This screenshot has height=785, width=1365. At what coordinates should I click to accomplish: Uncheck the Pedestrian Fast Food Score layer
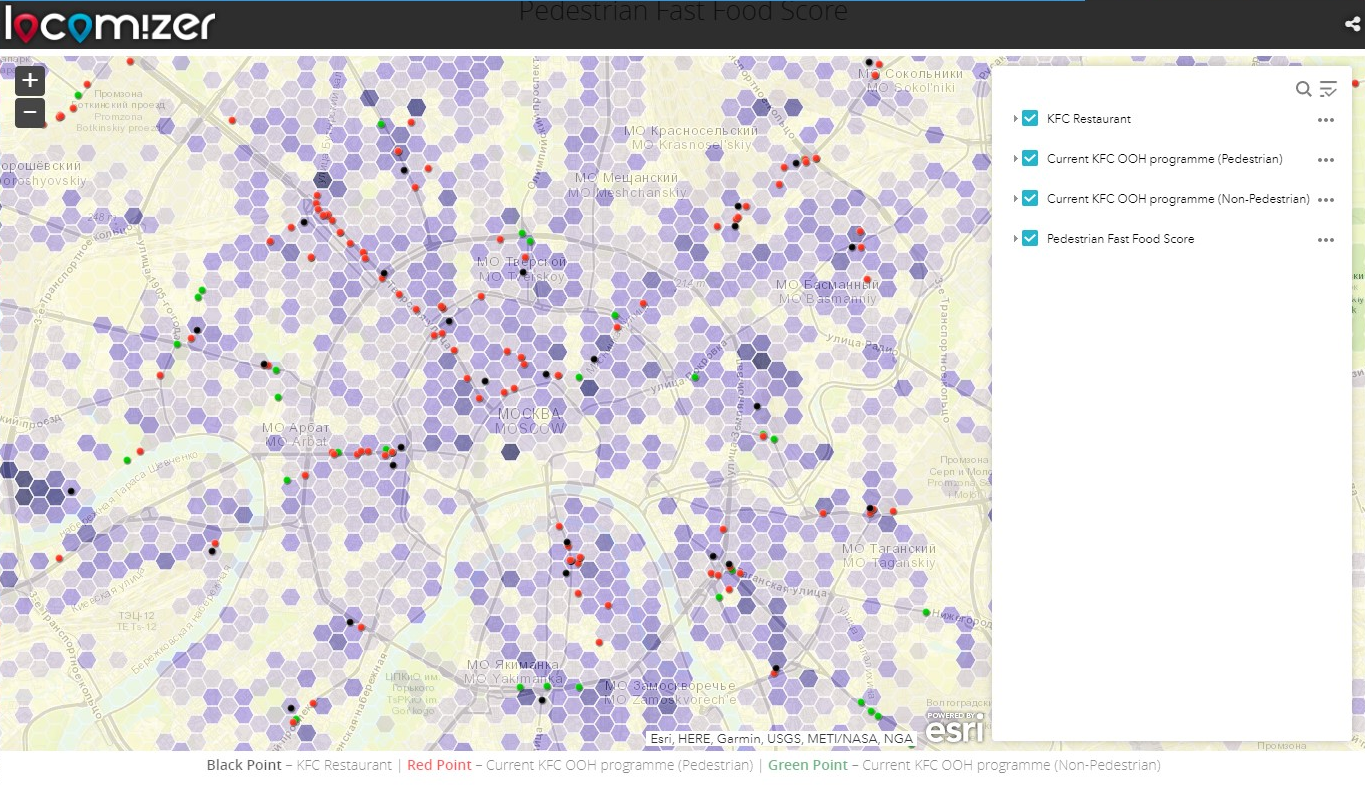click(x=1030, y=238)
